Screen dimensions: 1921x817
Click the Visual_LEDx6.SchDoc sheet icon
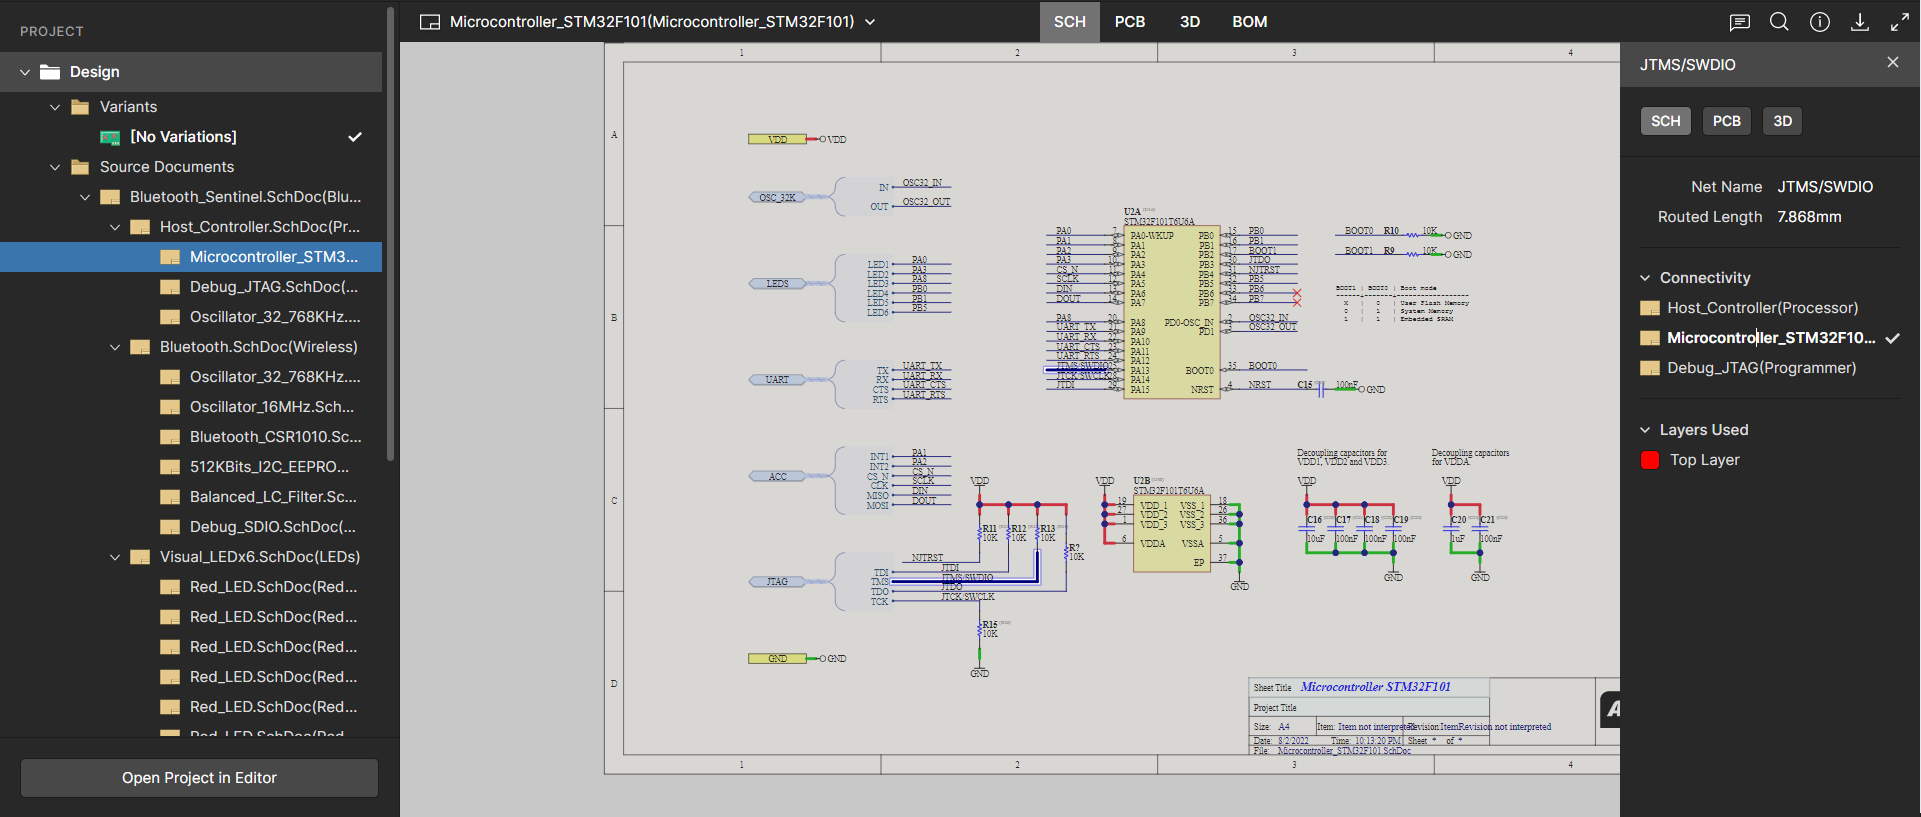(x=140, y=557)
